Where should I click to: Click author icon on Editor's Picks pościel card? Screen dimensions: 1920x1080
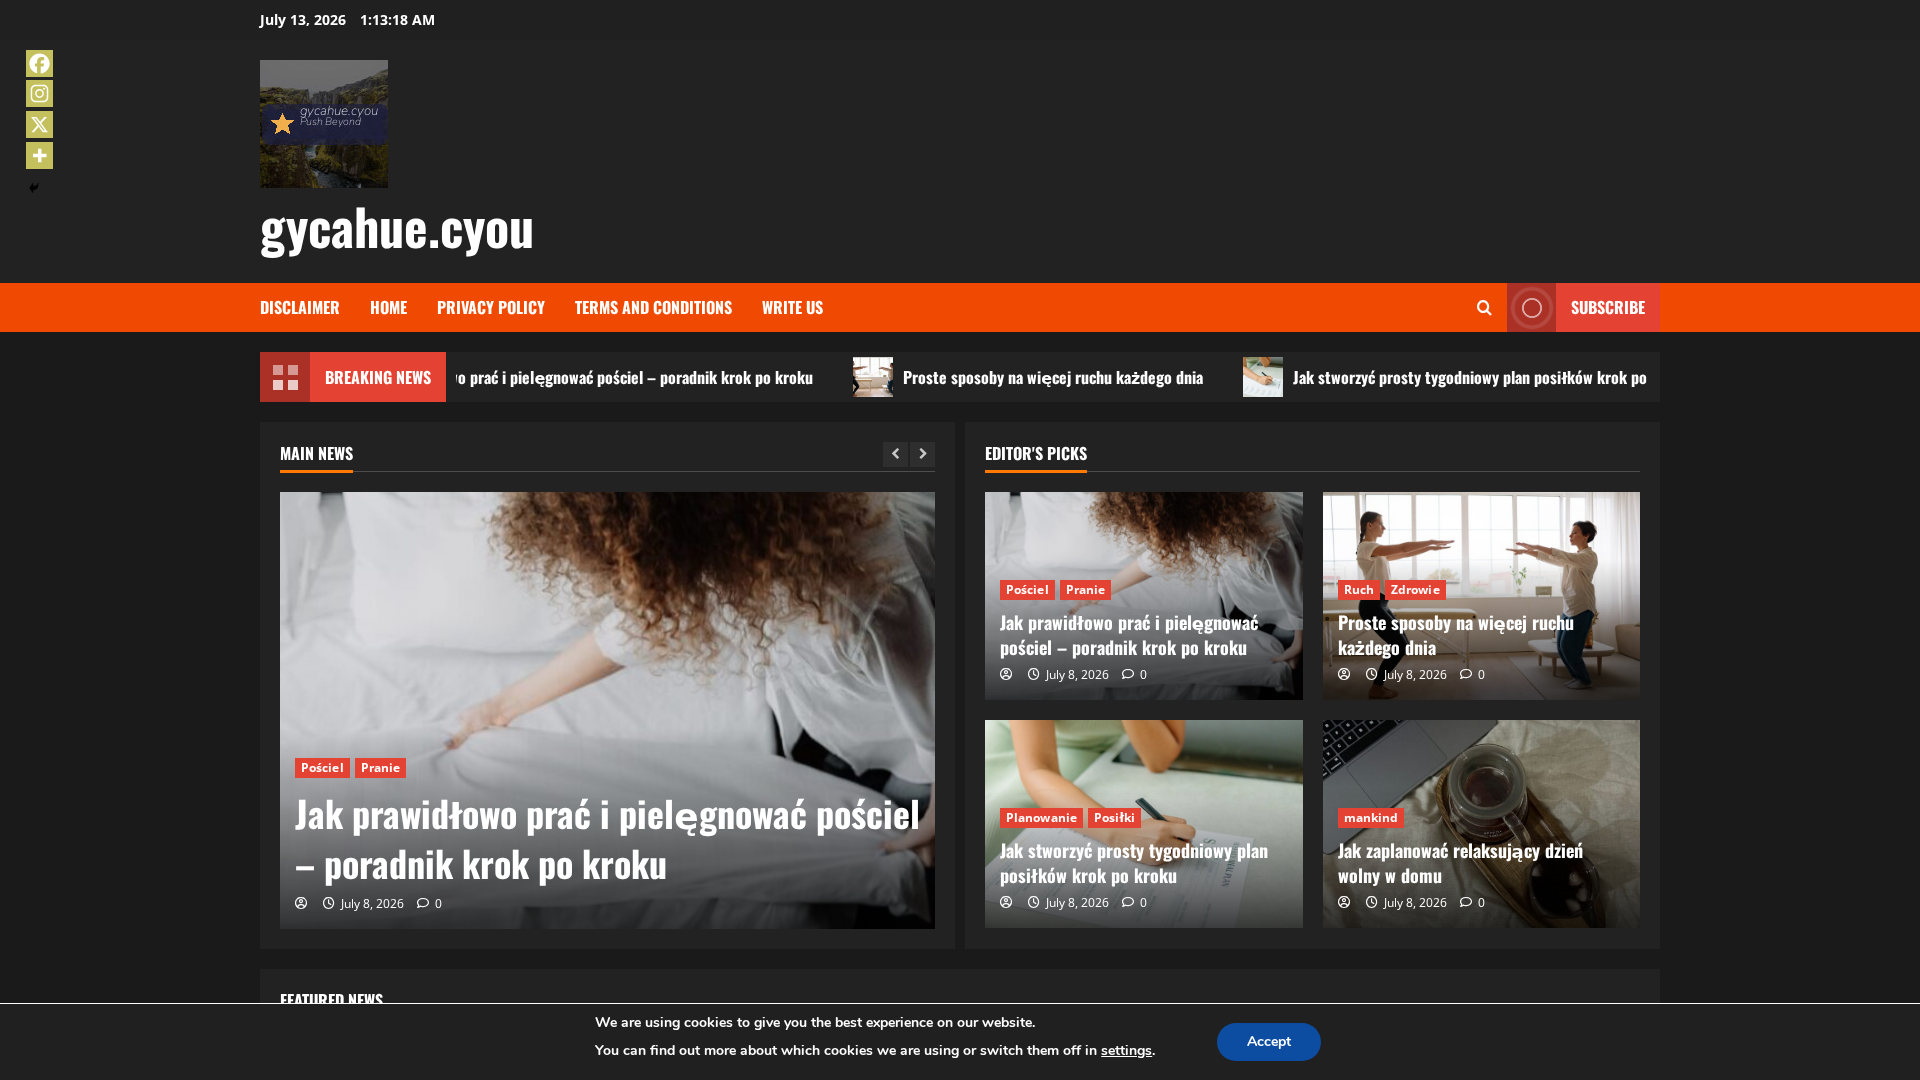[x=1006, y=674]
